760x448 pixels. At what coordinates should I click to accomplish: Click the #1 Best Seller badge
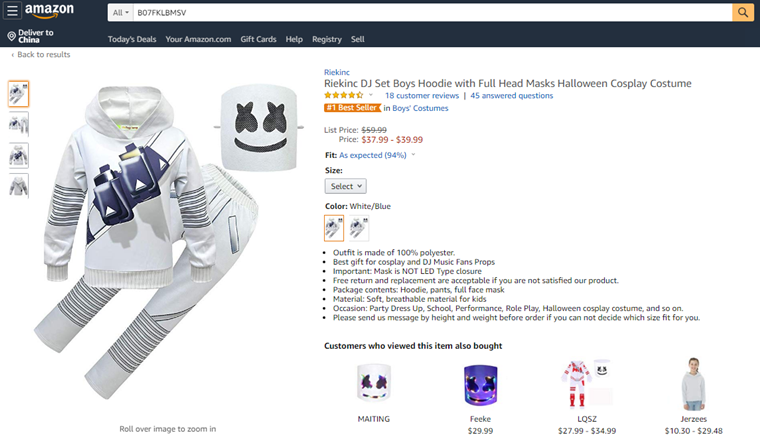coord(352,108)
